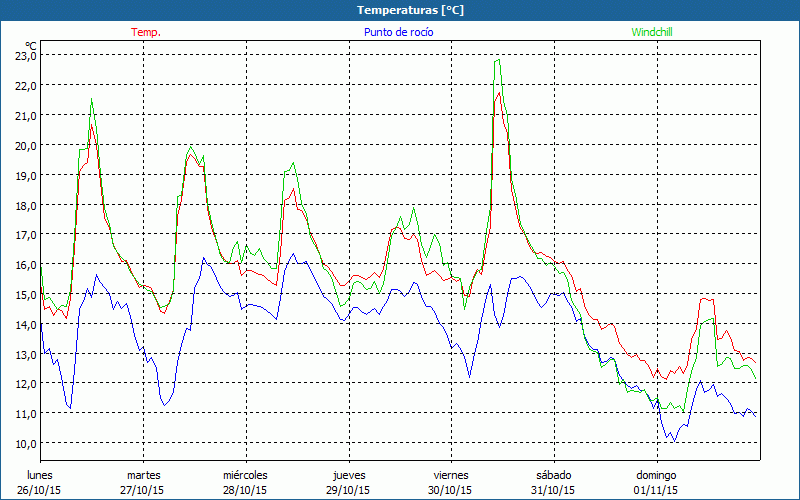Click the 18,0 tick label on the y-axis

(24, 205)
